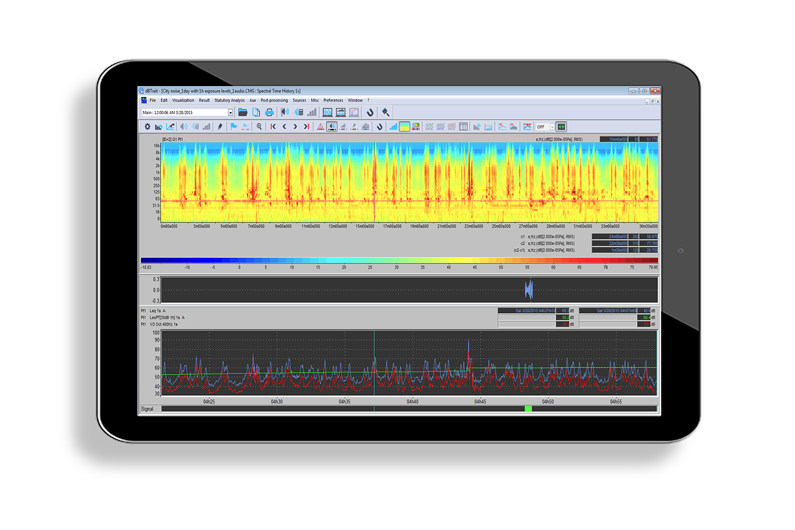Viewport: 795px width, 530px height.
Task: Jump to first position with red-bar arrow
Action: point(273,127)
